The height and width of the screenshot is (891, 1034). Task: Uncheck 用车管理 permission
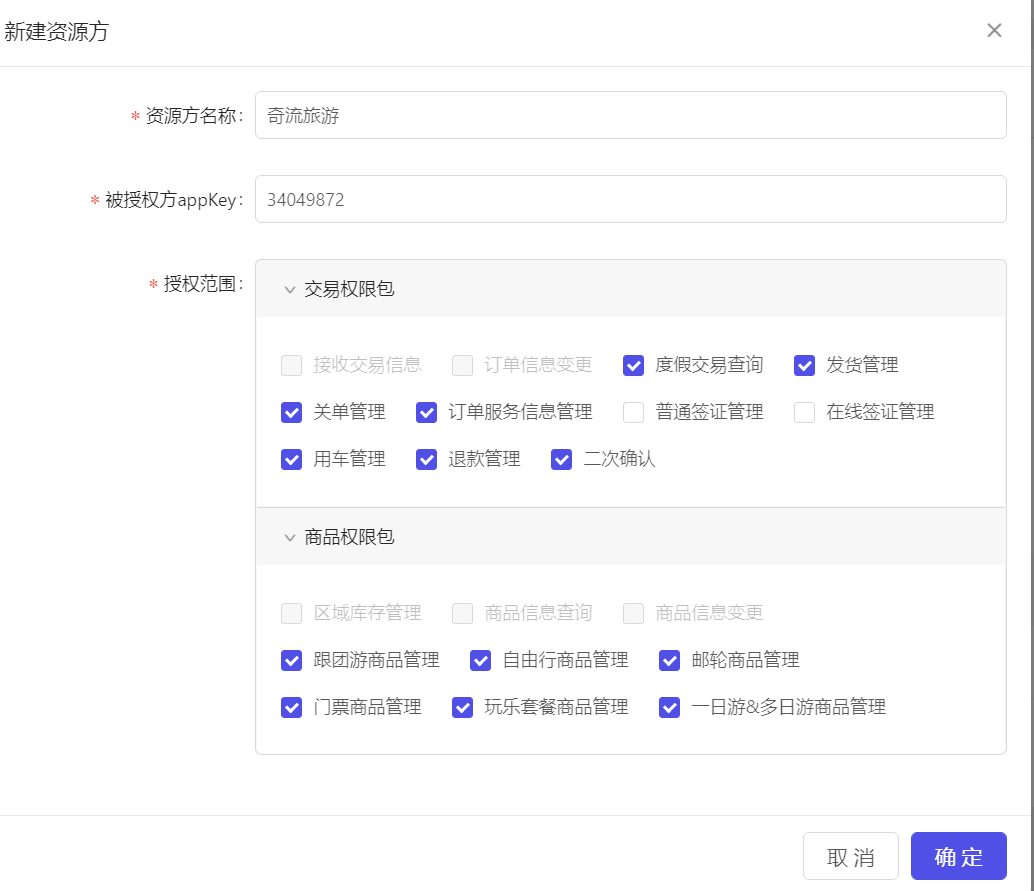point(292,459)
